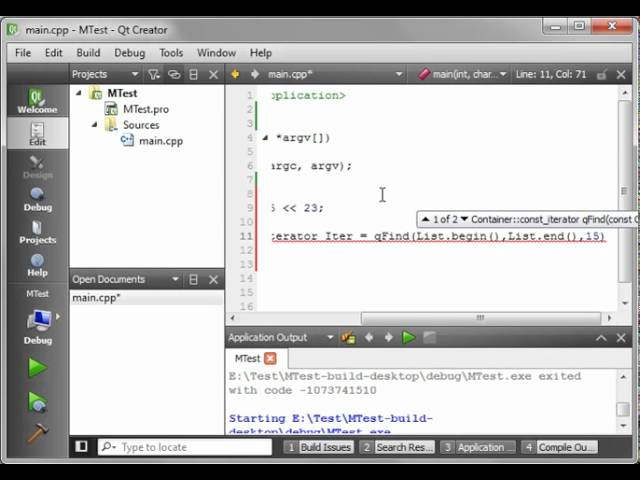Open the Debug menu
640x480 pixels.
129,53
